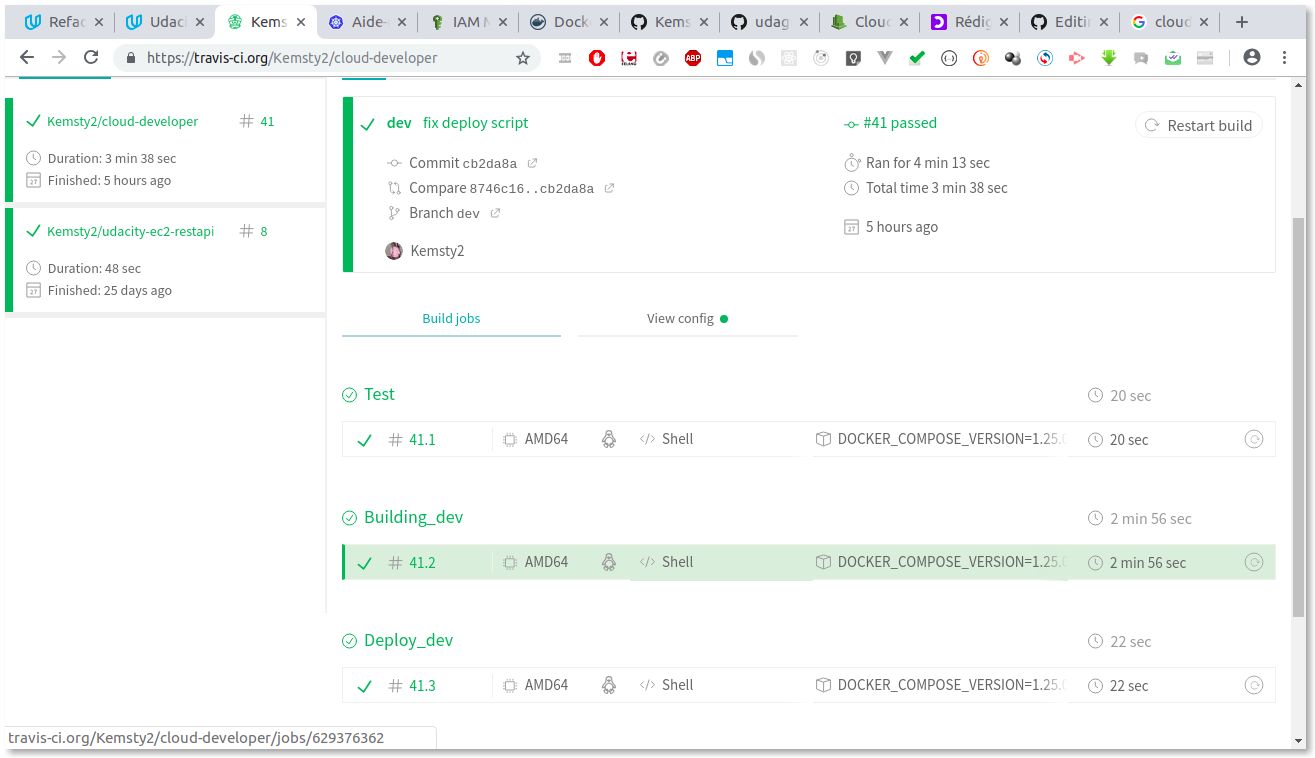1315x758 pixels.
Task: Open the green download-arrow extension icon
Action: tap(1109, 58)
